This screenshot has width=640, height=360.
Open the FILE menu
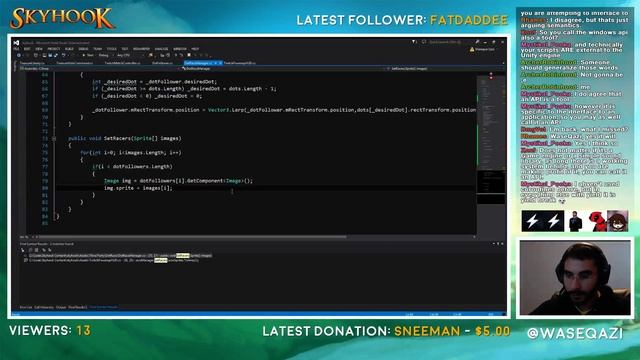[16, 49]
